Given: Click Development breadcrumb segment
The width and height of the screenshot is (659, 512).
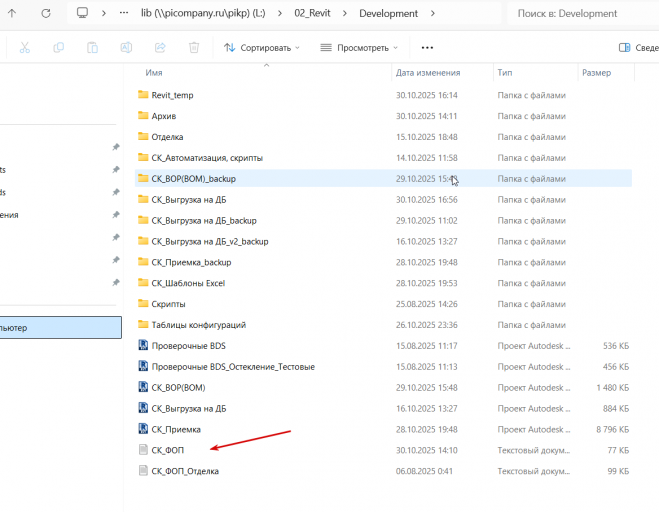Looking at the screenshot, I should pos(388,13).
